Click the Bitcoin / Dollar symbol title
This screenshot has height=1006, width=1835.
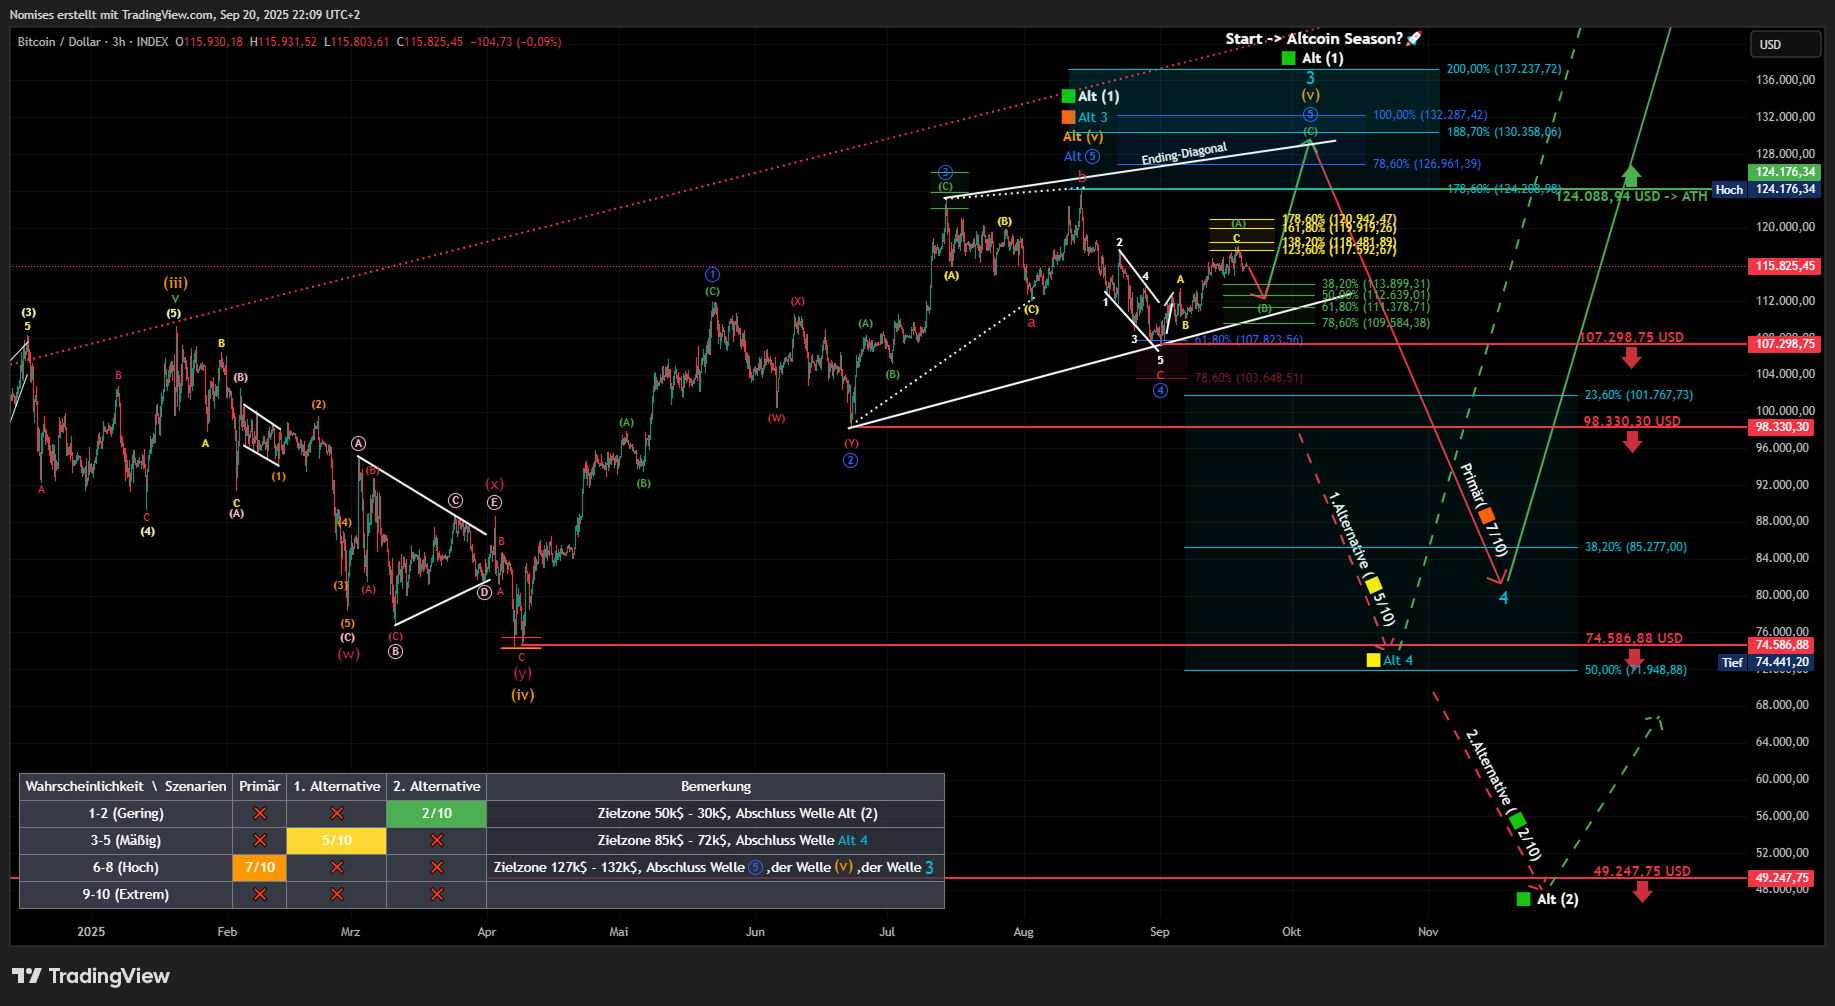[59, 42]
